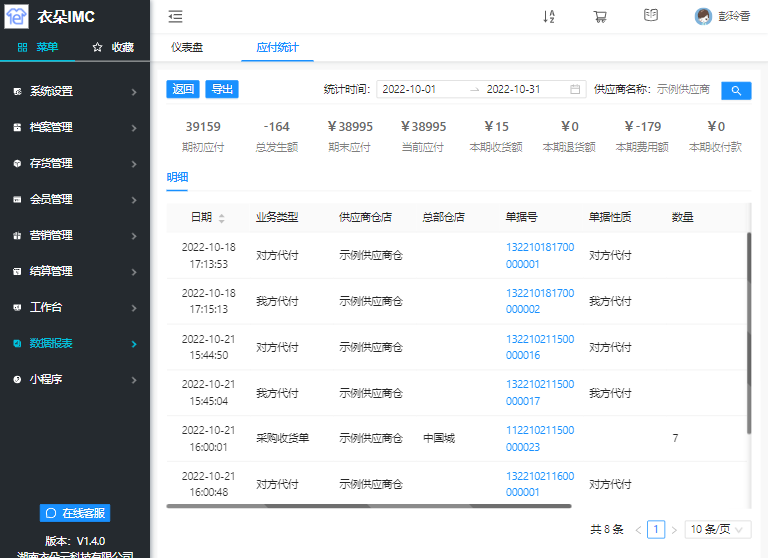Click the 小程序 sidebar icon
Screen dimensions: 768x558
pyautogui.click(x=17, y=379)
